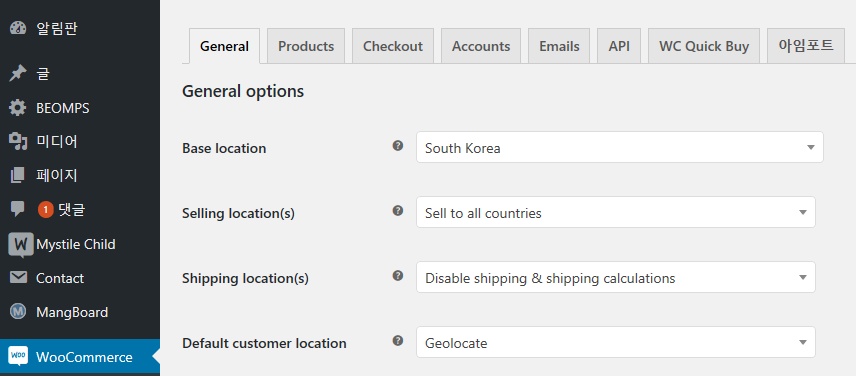Click the speech bubble icon beside 댓글
The height and width of the screenshot is (376, 856).
coord(17,210)
